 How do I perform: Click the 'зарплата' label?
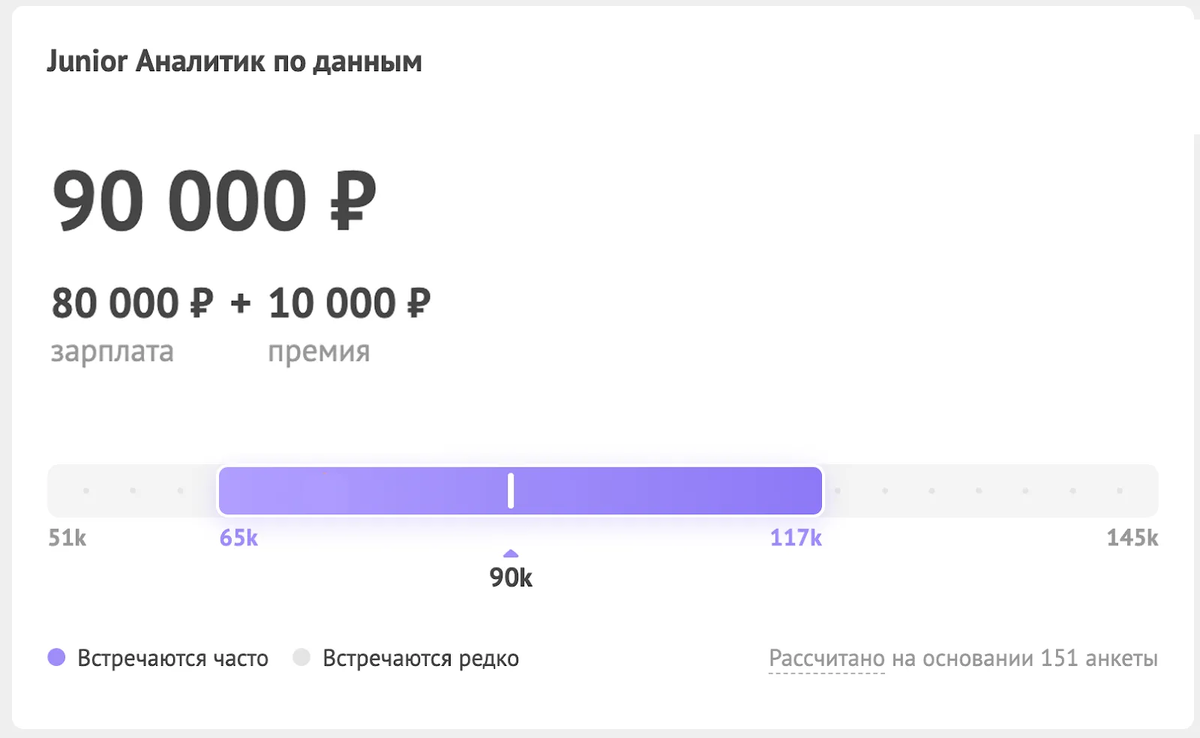pos(112,353)
